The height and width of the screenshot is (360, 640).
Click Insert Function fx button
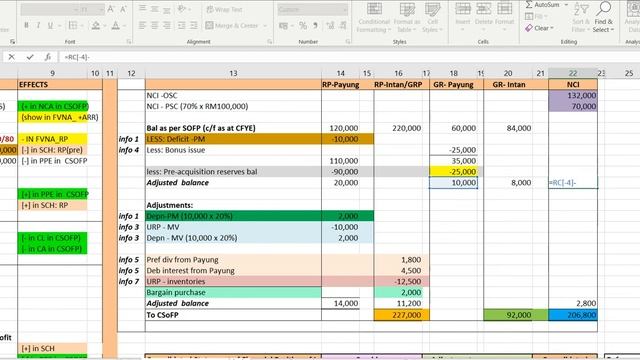[48, 57]
